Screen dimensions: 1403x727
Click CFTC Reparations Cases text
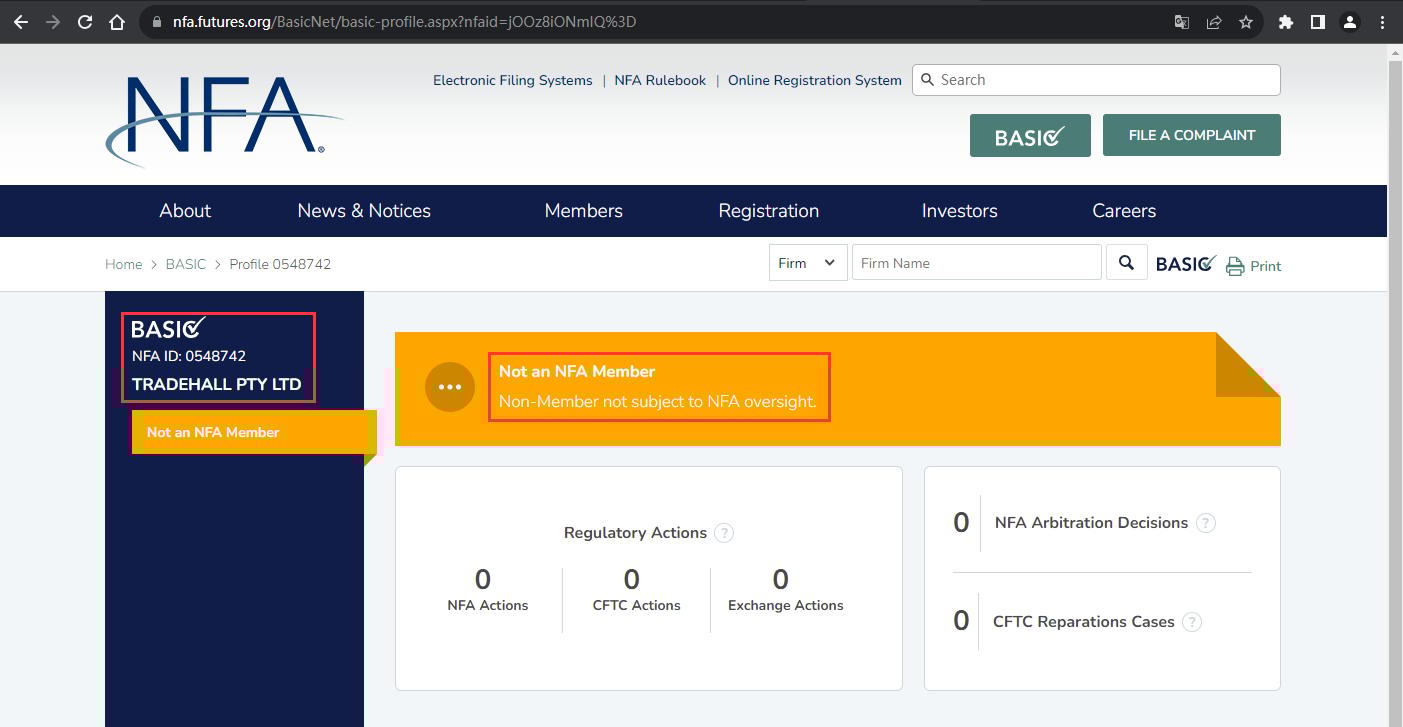[x=1084, y=622]
